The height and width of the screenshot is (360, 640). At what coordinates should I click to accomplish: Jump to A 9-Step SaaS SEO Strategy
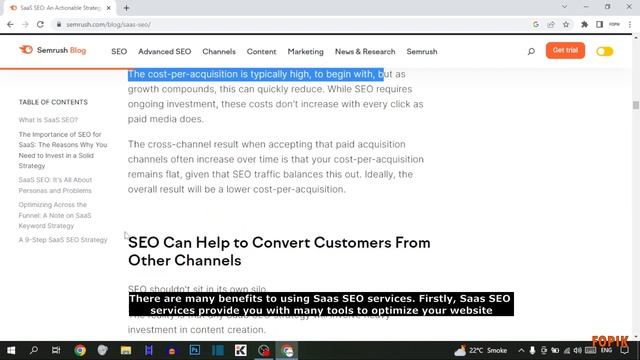(63, 240)
